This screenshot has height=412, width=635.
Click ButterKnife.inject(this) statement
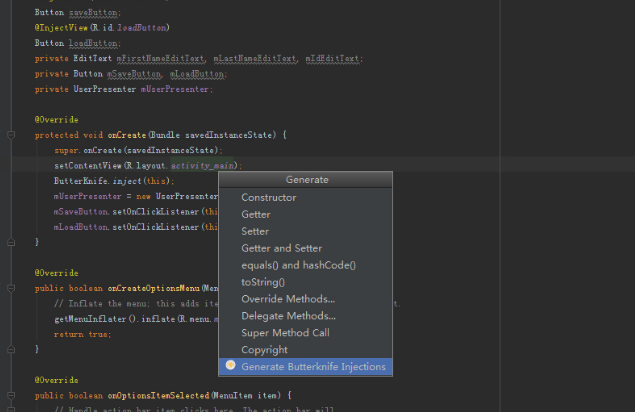(x=114, y=181)
